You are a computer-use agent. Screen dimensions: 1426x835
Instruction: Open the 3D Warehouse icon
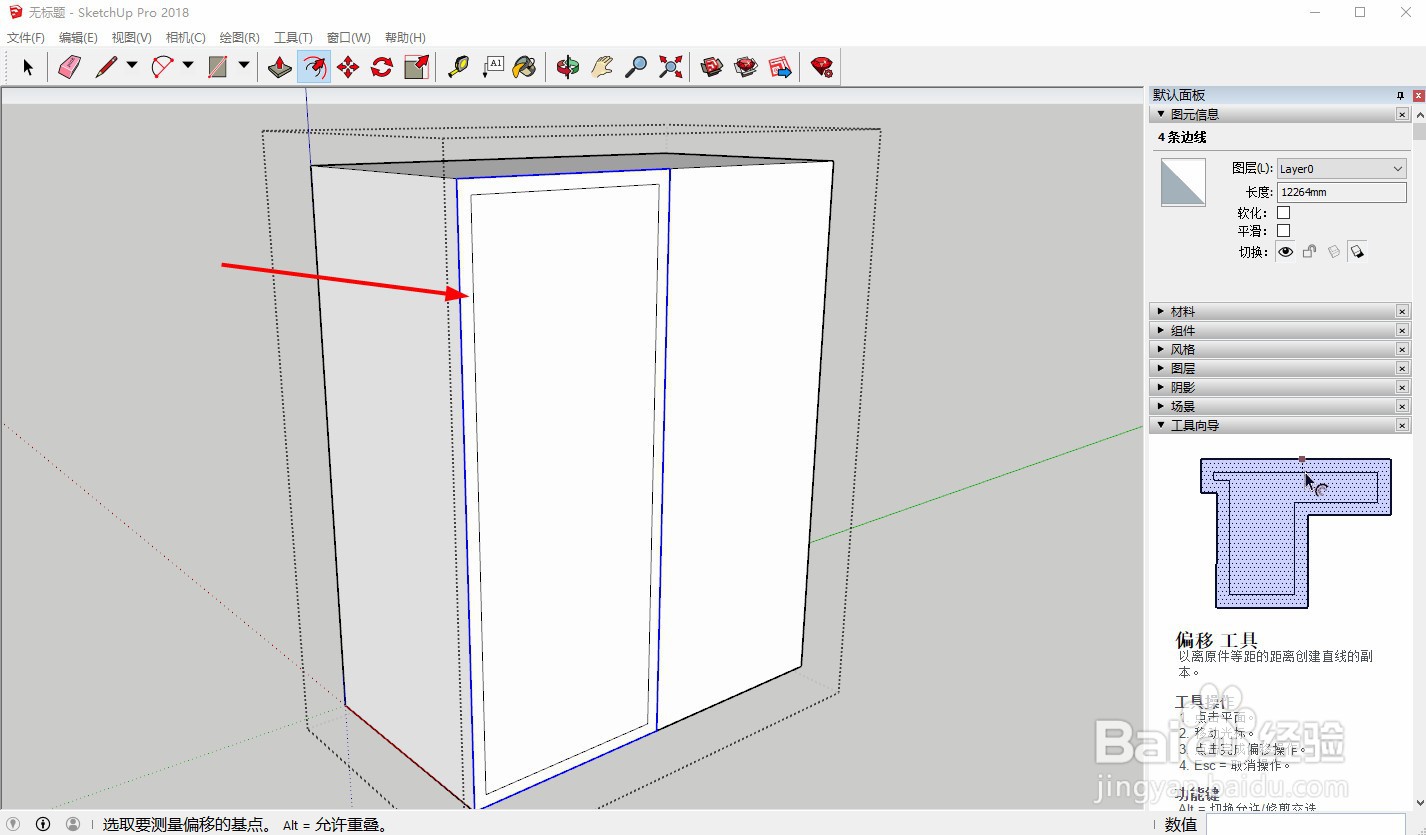[x=712, y=67]
